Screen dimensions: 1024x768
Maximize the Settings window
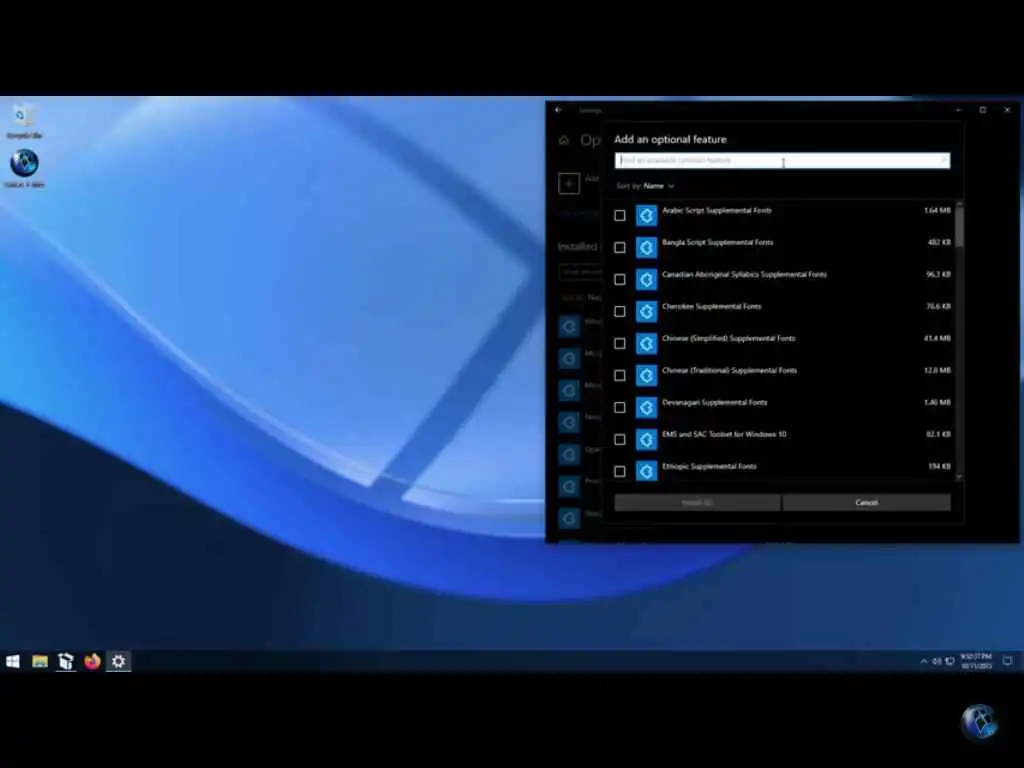coord(983,110)
